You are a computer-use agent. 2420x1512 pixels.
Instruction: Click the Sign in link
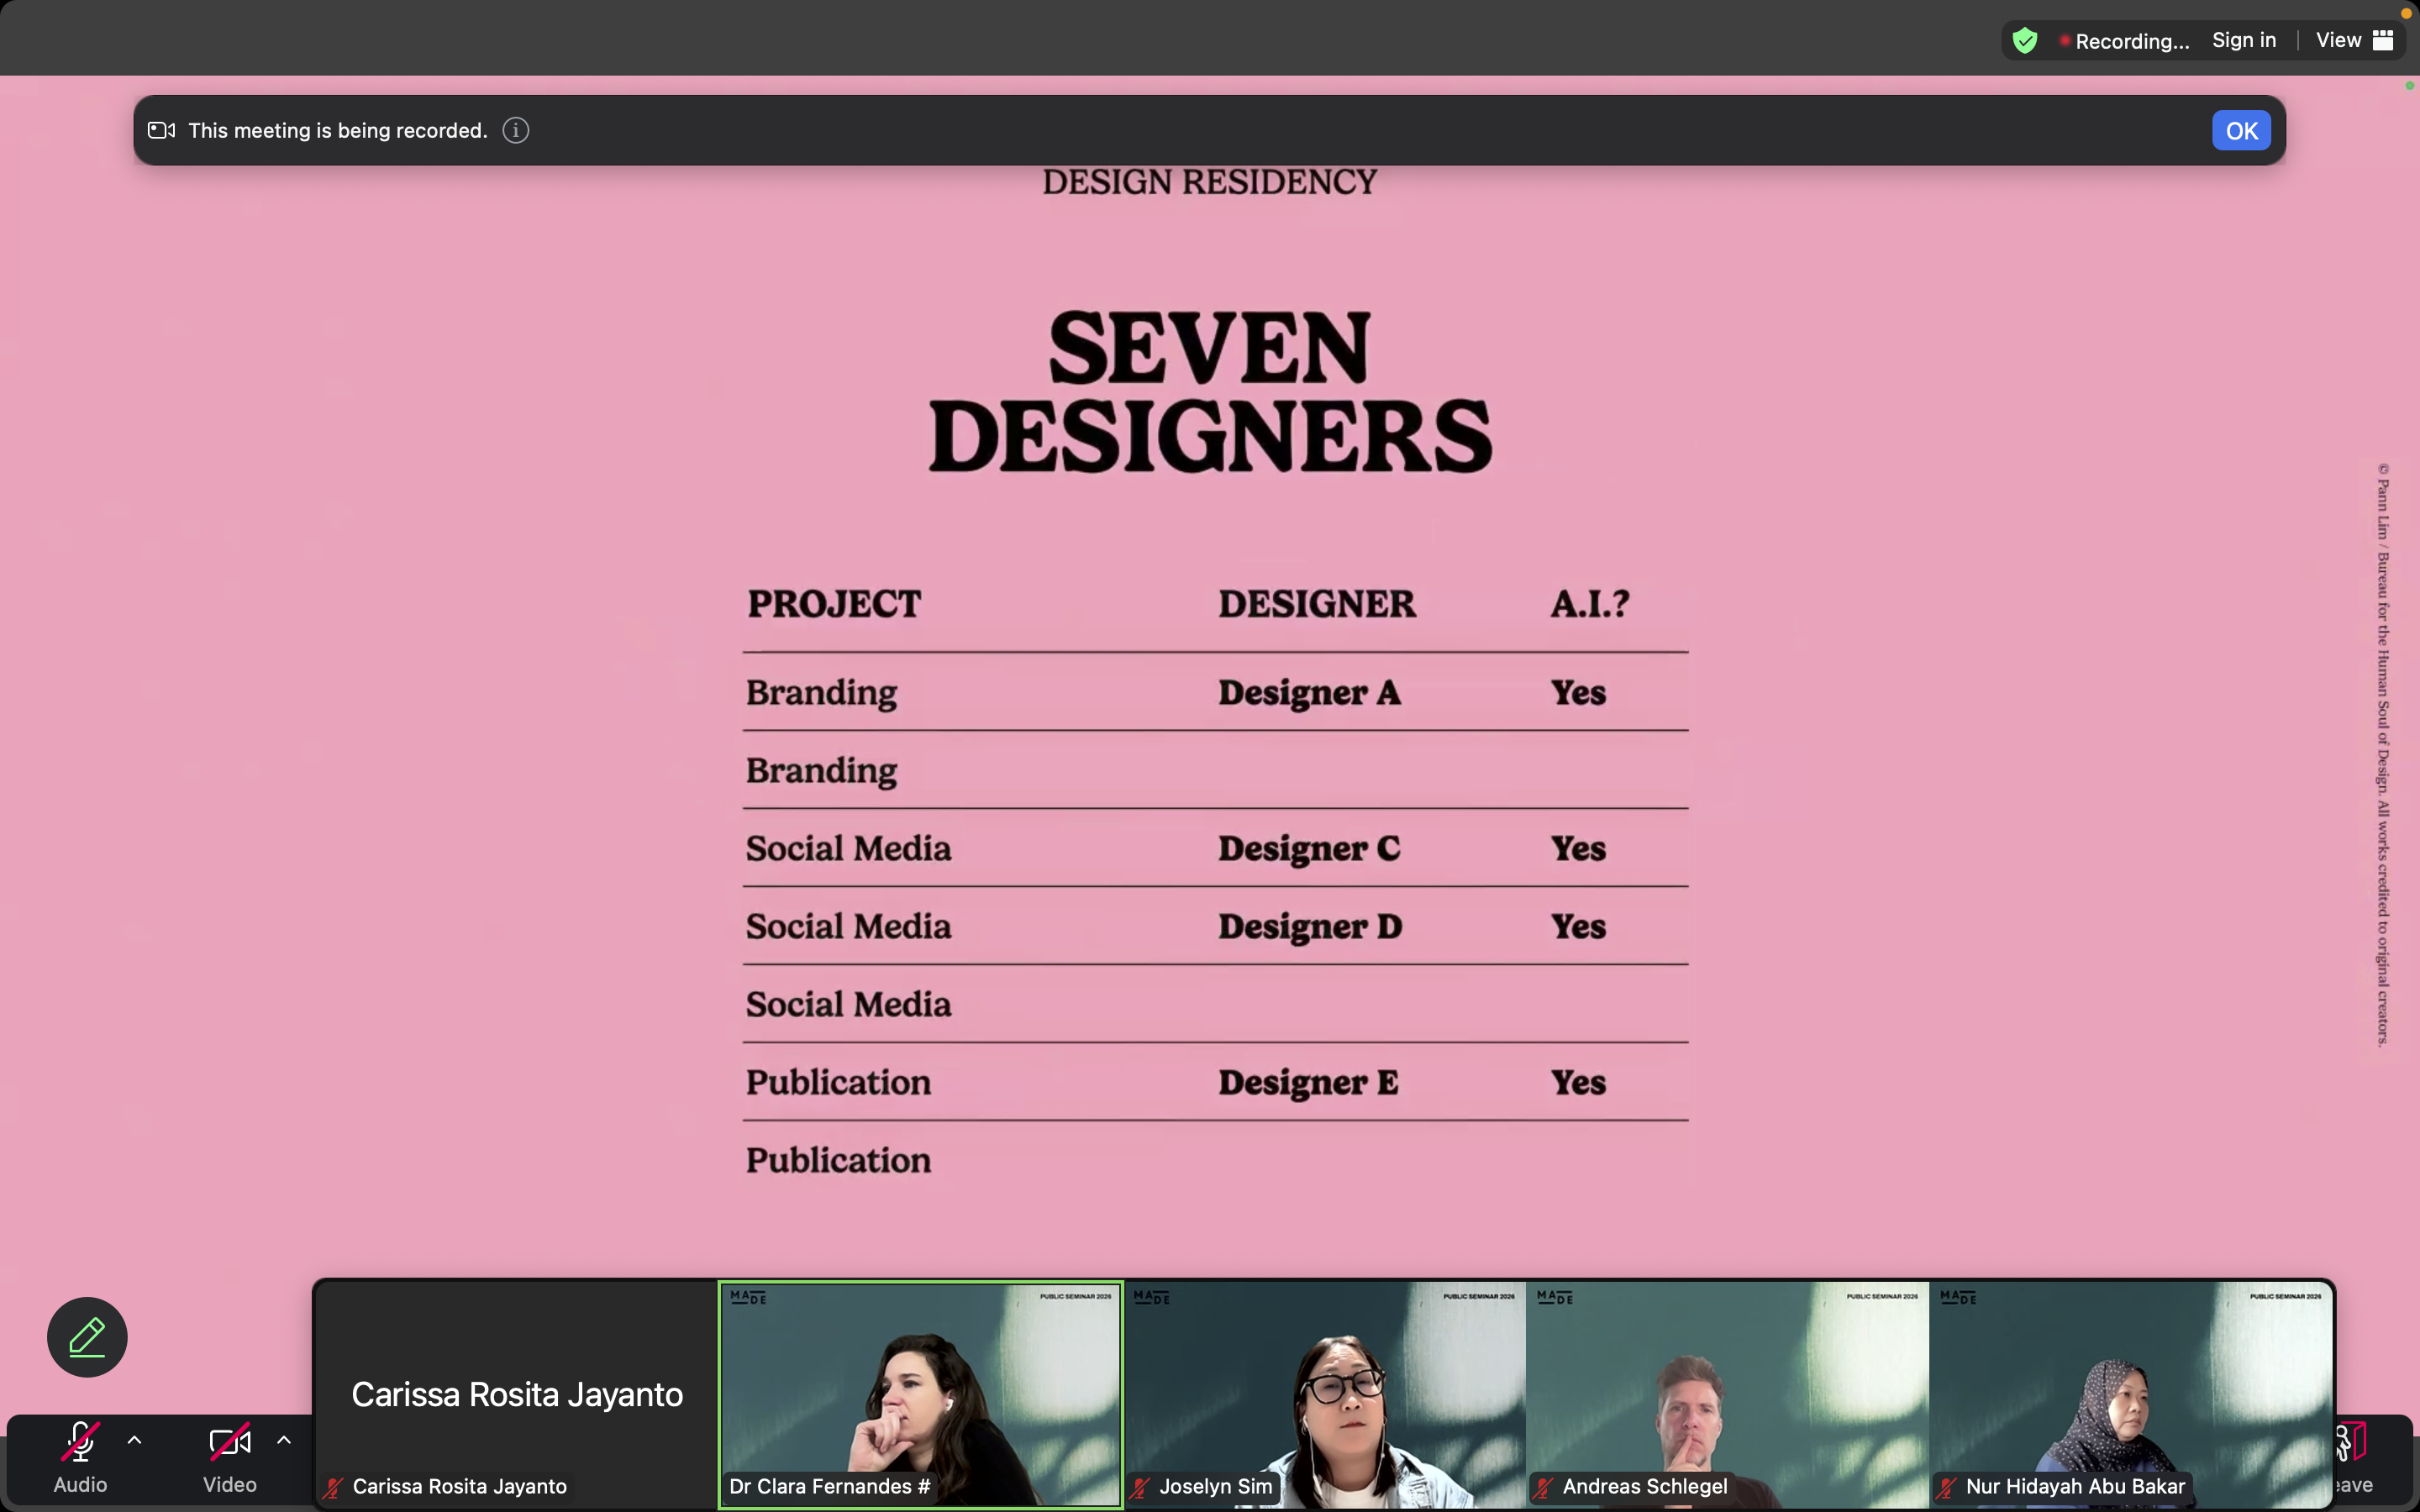point(2243,40)
